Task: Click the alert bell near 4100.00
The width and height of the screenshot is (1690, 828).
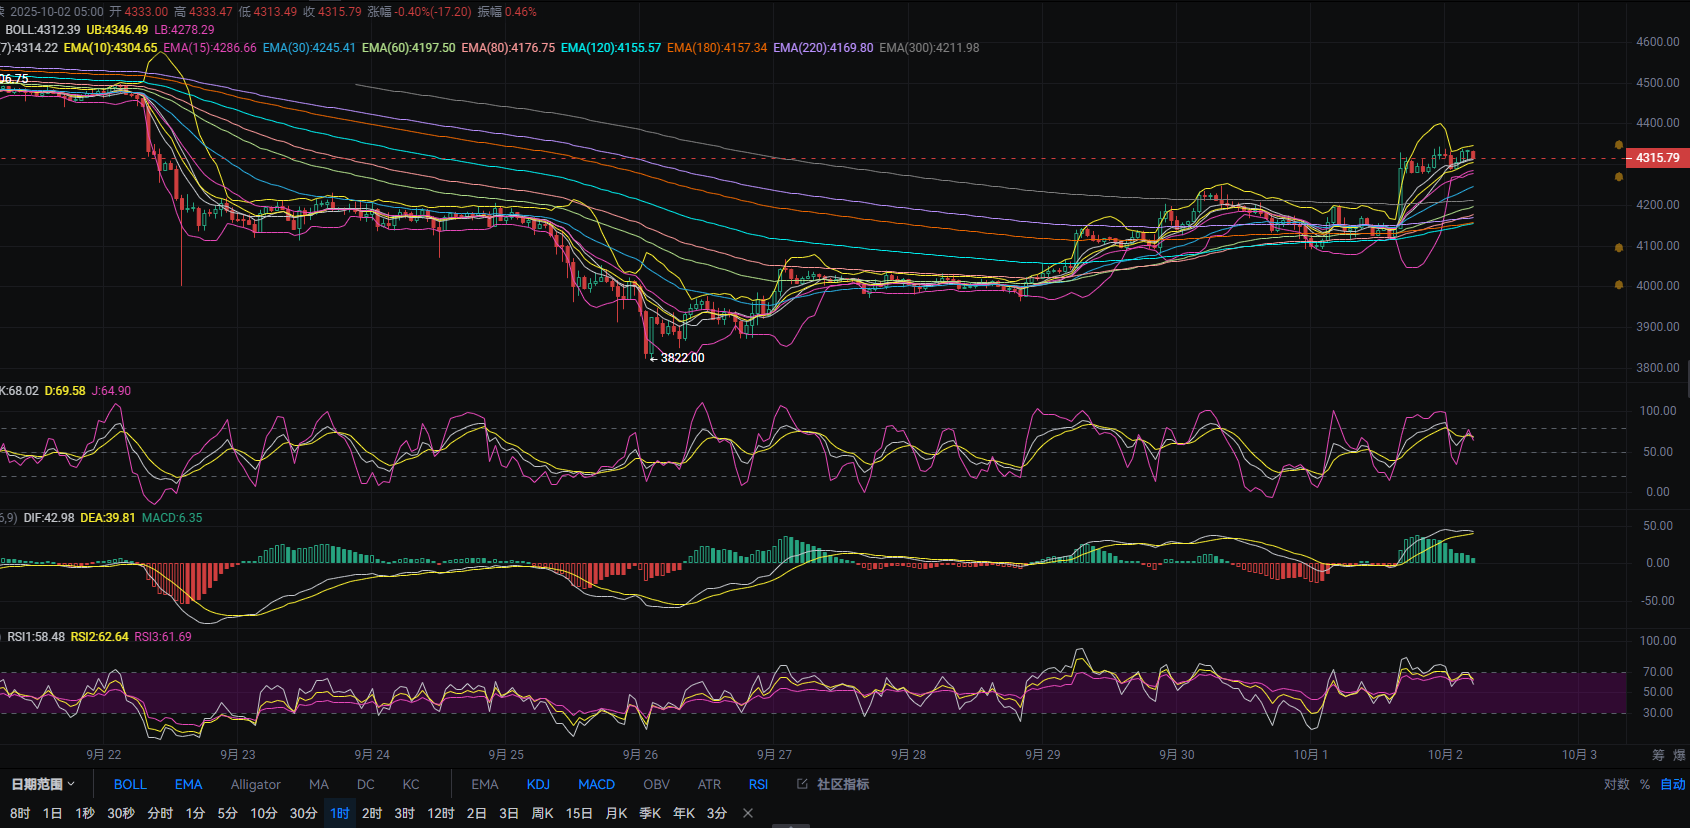Action: click(1619, 247)
